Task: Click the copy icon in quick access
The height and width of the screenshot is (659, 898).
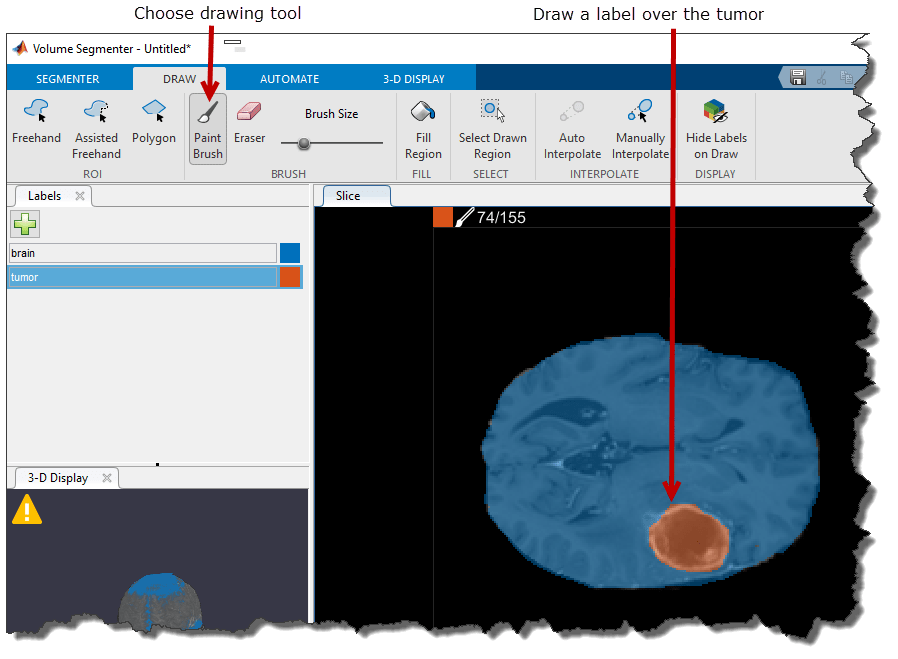Action: tap(846, 77)
